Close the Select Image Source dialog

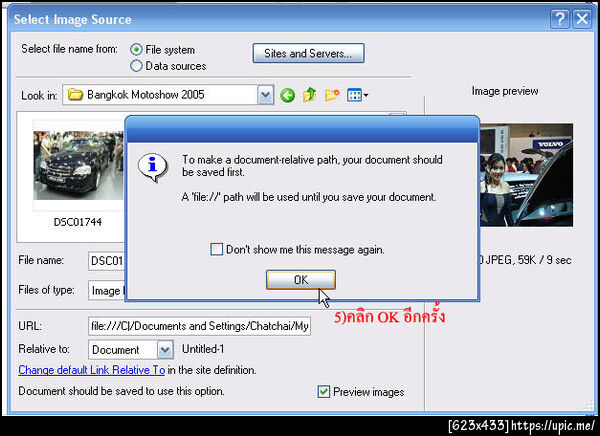pyautogui.click(x=582, y=19)
